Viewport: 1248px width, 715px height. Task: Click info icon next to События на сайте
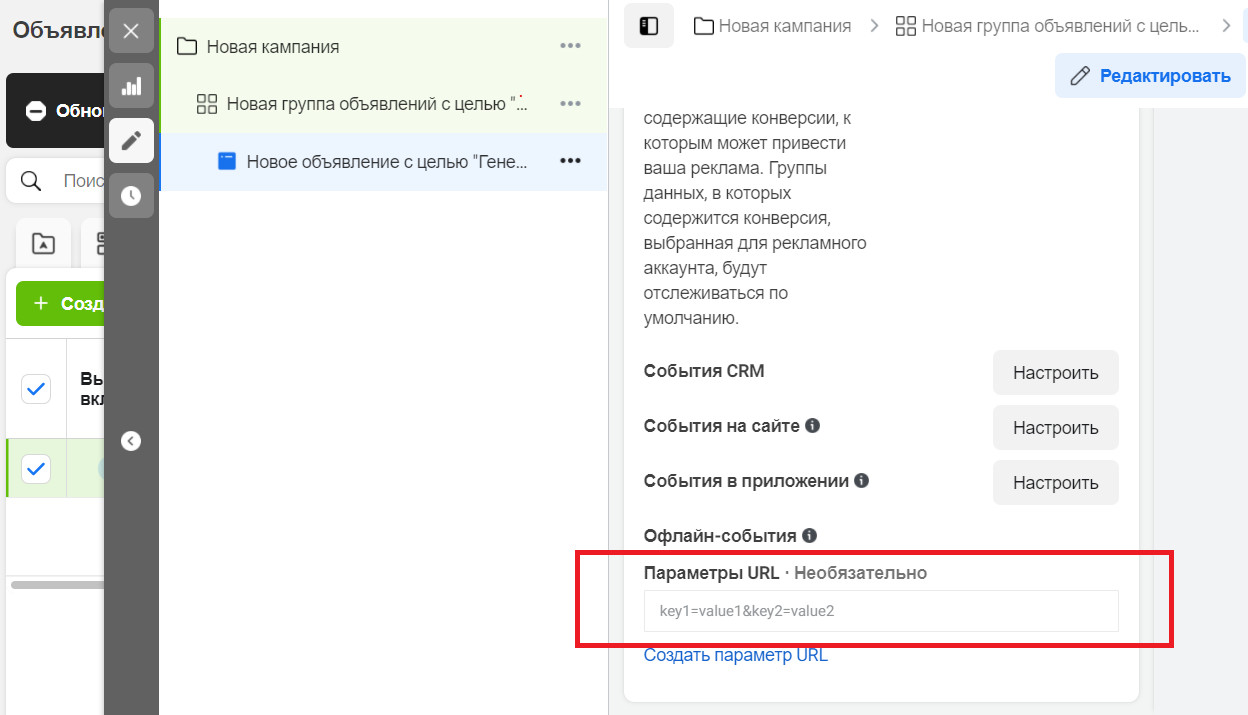click(813, 425)
